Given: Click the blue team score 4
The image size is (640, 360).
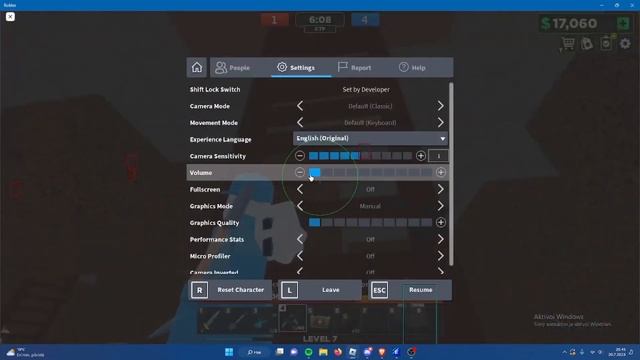Looking at the screenshot, I should pyautogui.click(x=365, y=20).
